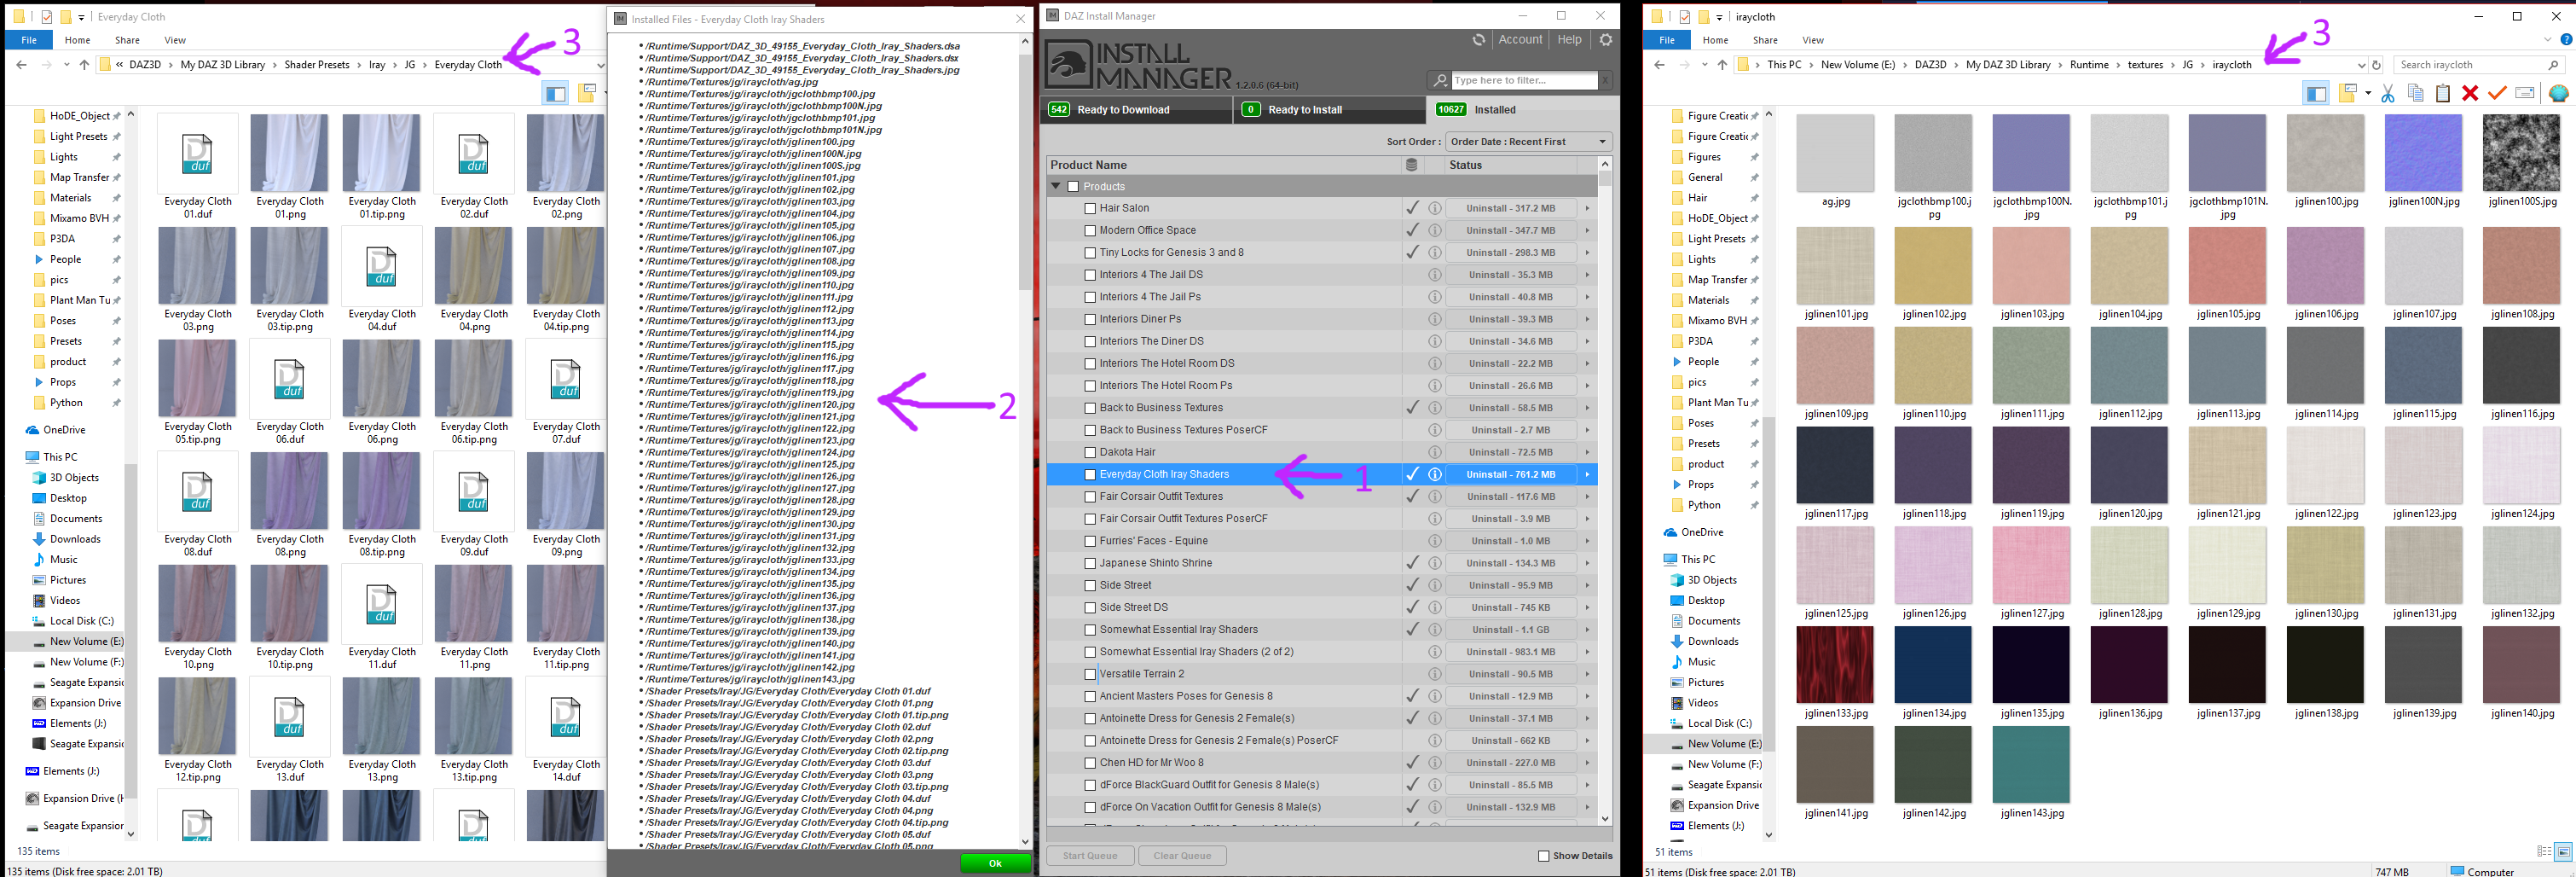
Task: Check the Side Street DS checkbox
Action: coord(1090,607)
